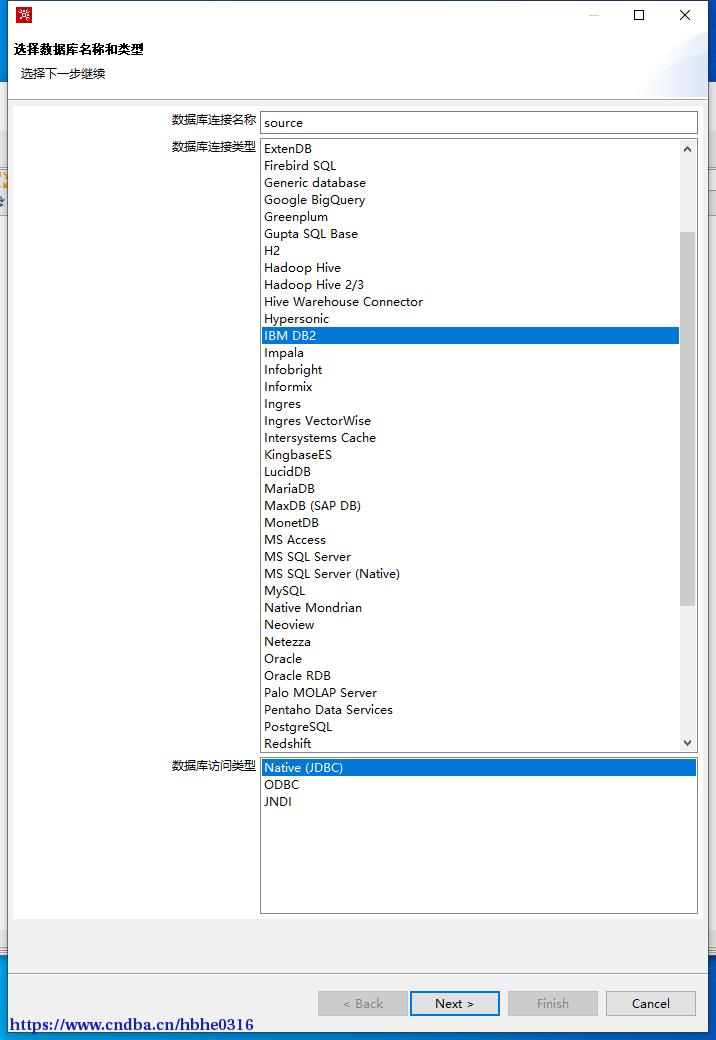Maximize the wizard window
This screenshot has width=716, height=1040.
[x=639, y=15]
